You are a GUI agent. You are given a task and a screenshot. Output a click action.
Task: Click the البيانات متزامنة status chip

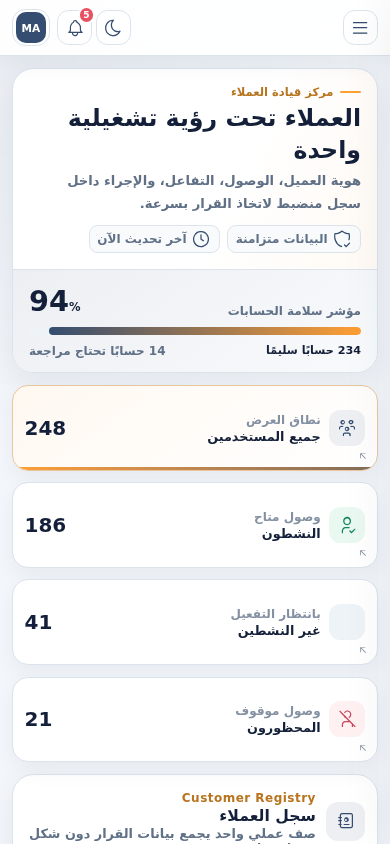coord(294,239)
